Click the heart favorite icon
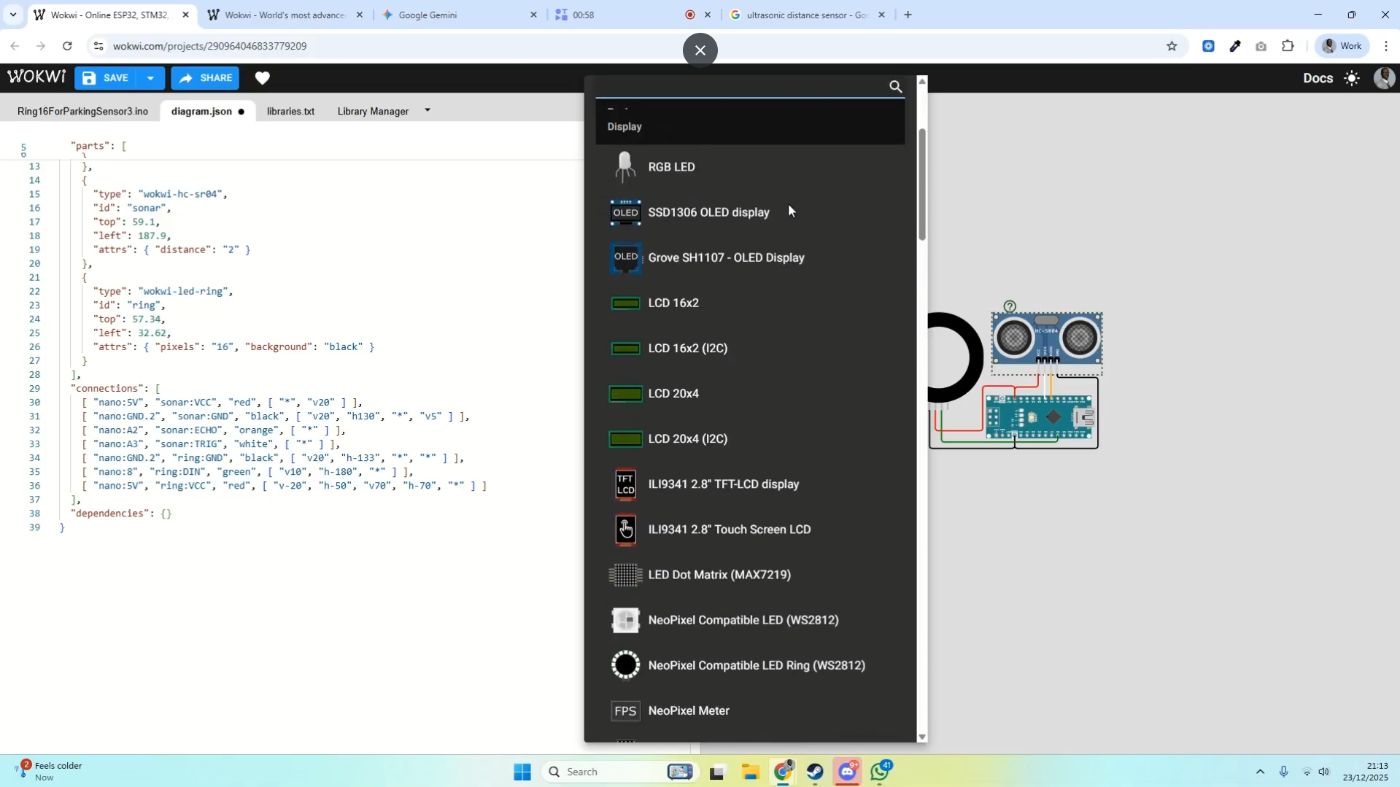1400x787 pixels. click(x=262, y=78)
